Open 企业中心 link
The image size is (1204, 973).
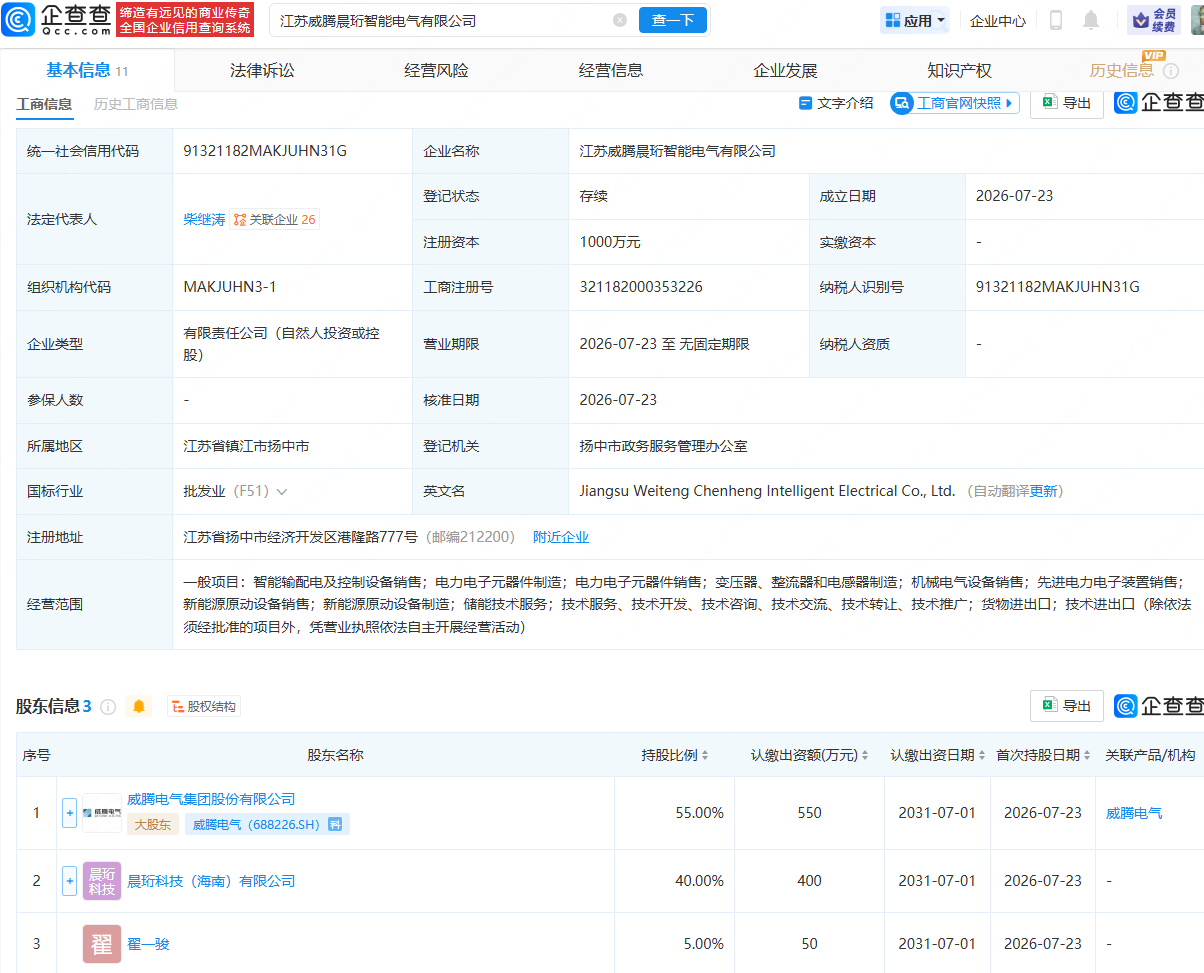(998, 20)
